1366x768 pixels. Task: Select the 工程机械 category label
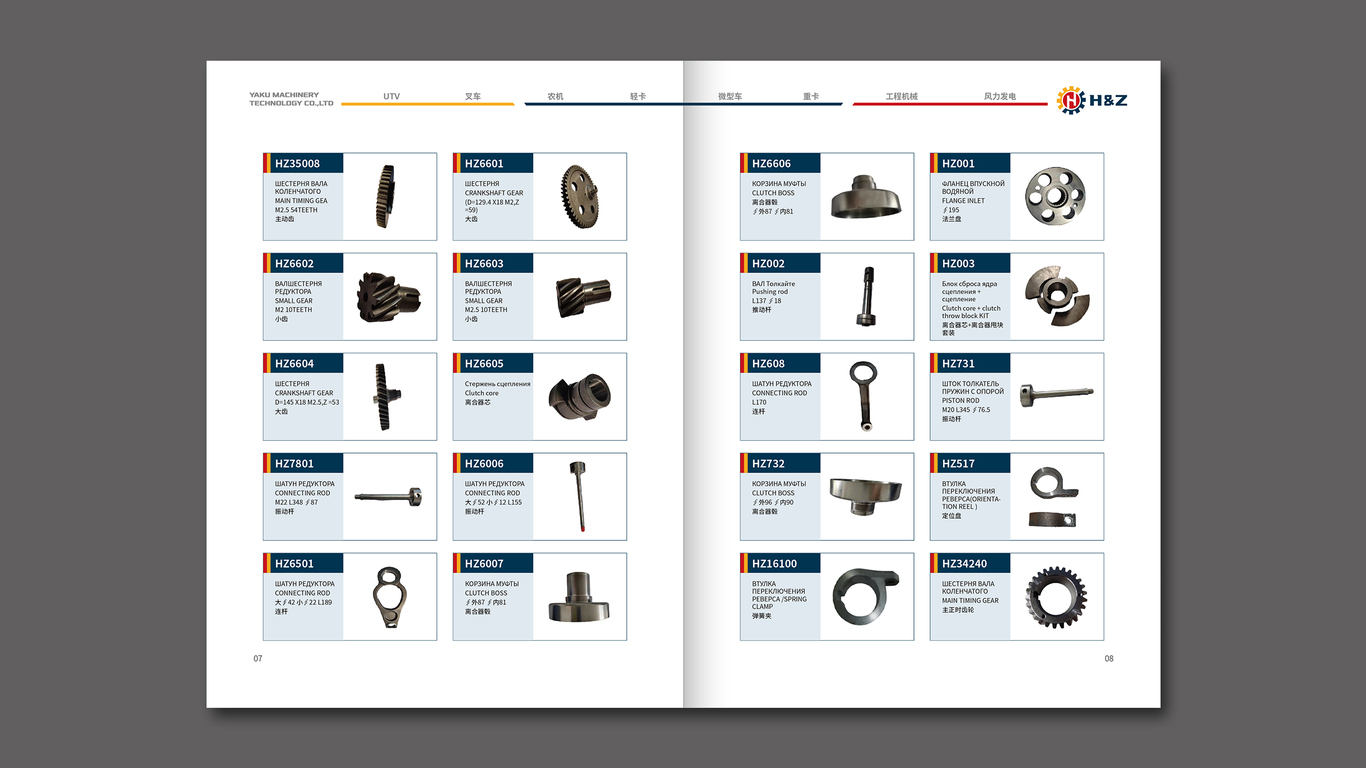point(901,97)
